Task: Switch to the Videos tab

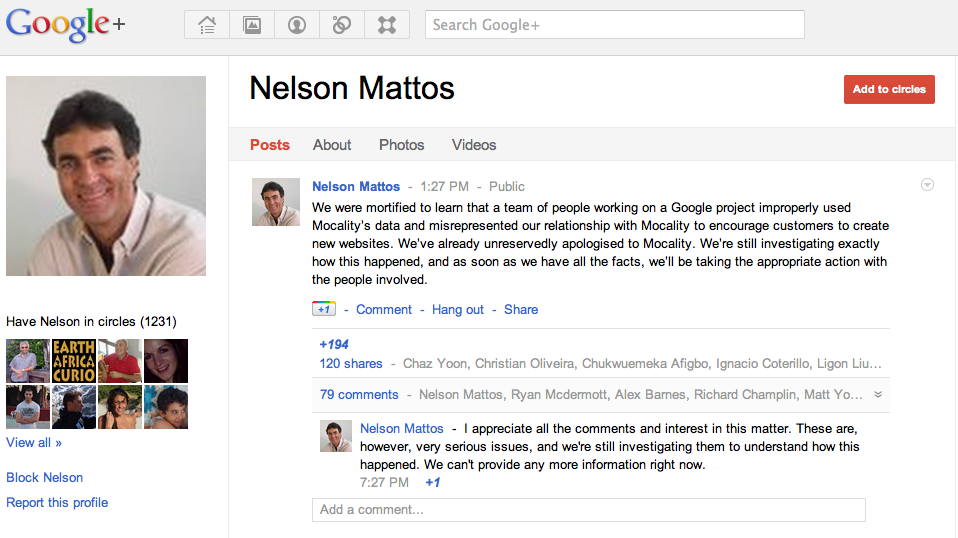Action: coord(474,145)
